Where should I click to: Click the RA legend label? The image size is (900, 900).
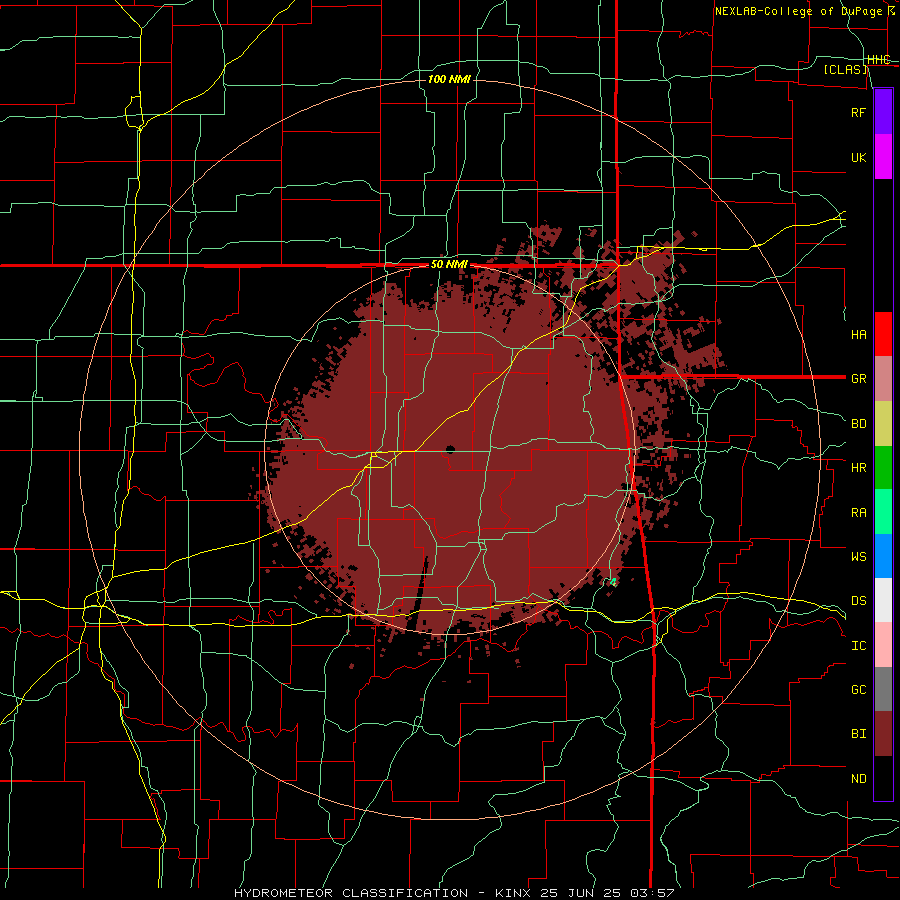[858, 513]
